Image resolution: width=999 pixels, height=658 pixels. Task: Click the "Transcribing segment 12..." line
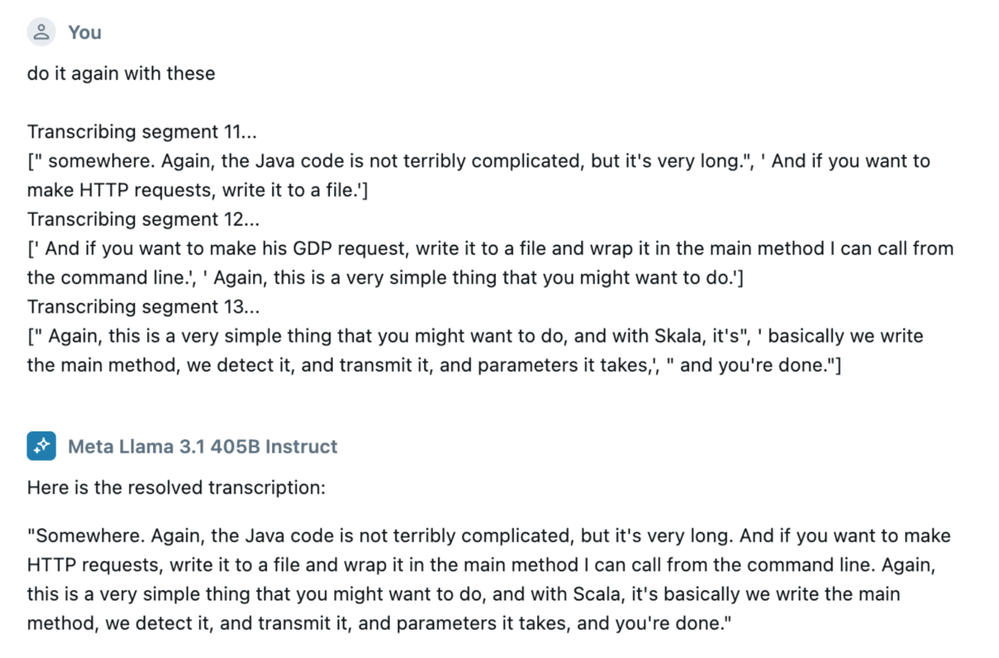[143, 219]
